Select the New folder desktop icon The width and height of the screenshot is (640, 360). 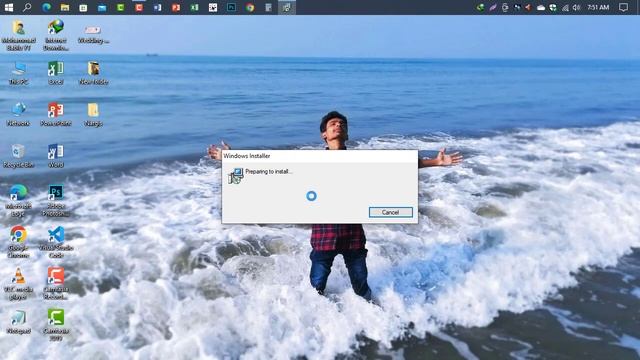tap(93, 73)
